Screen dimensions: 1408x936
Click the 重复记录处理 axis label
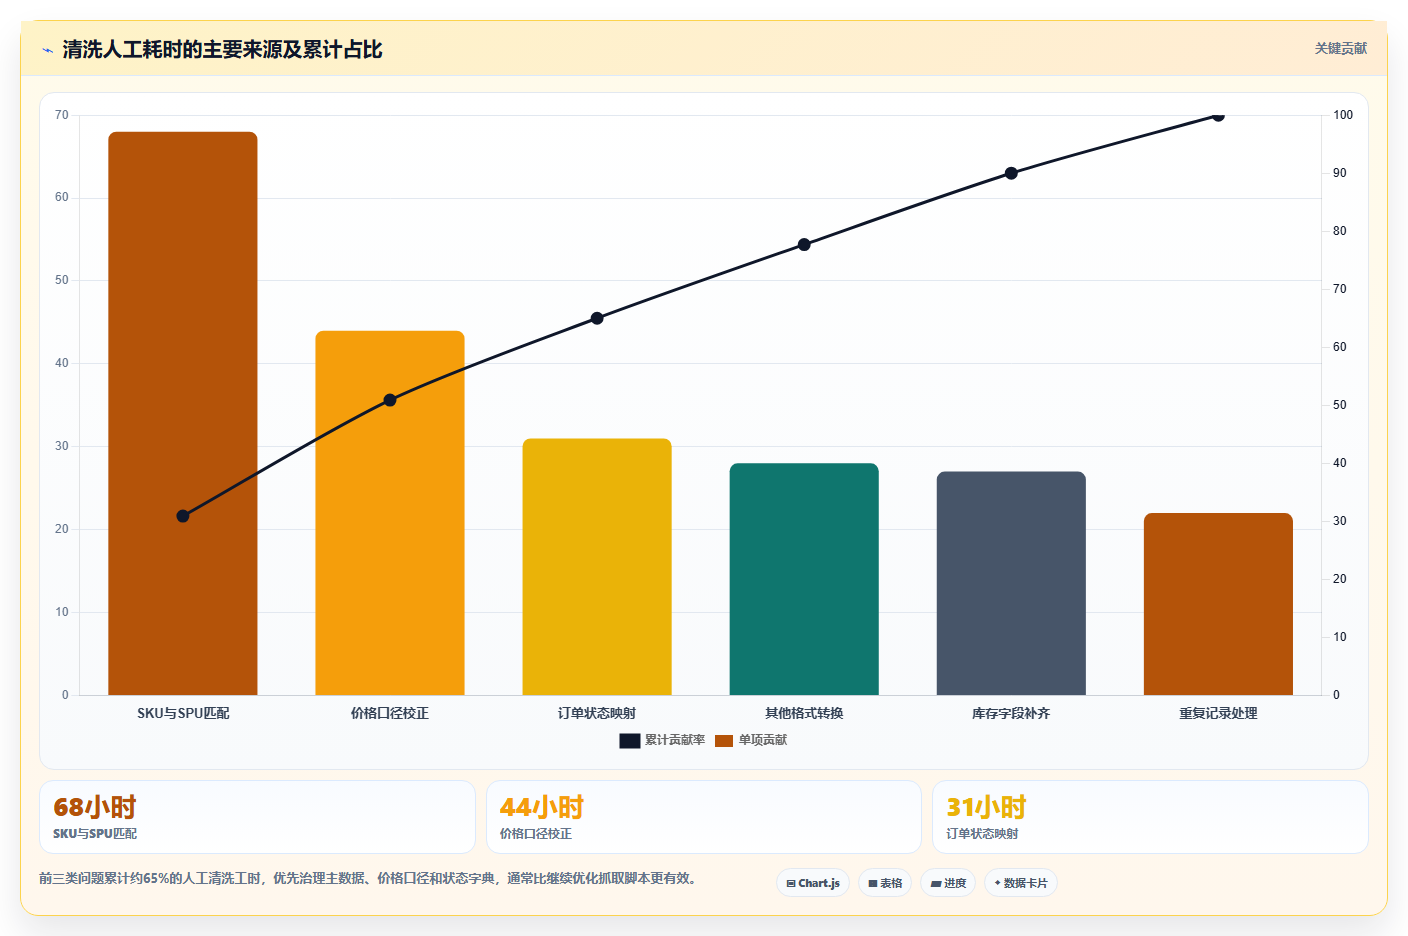coord(1218,713)
